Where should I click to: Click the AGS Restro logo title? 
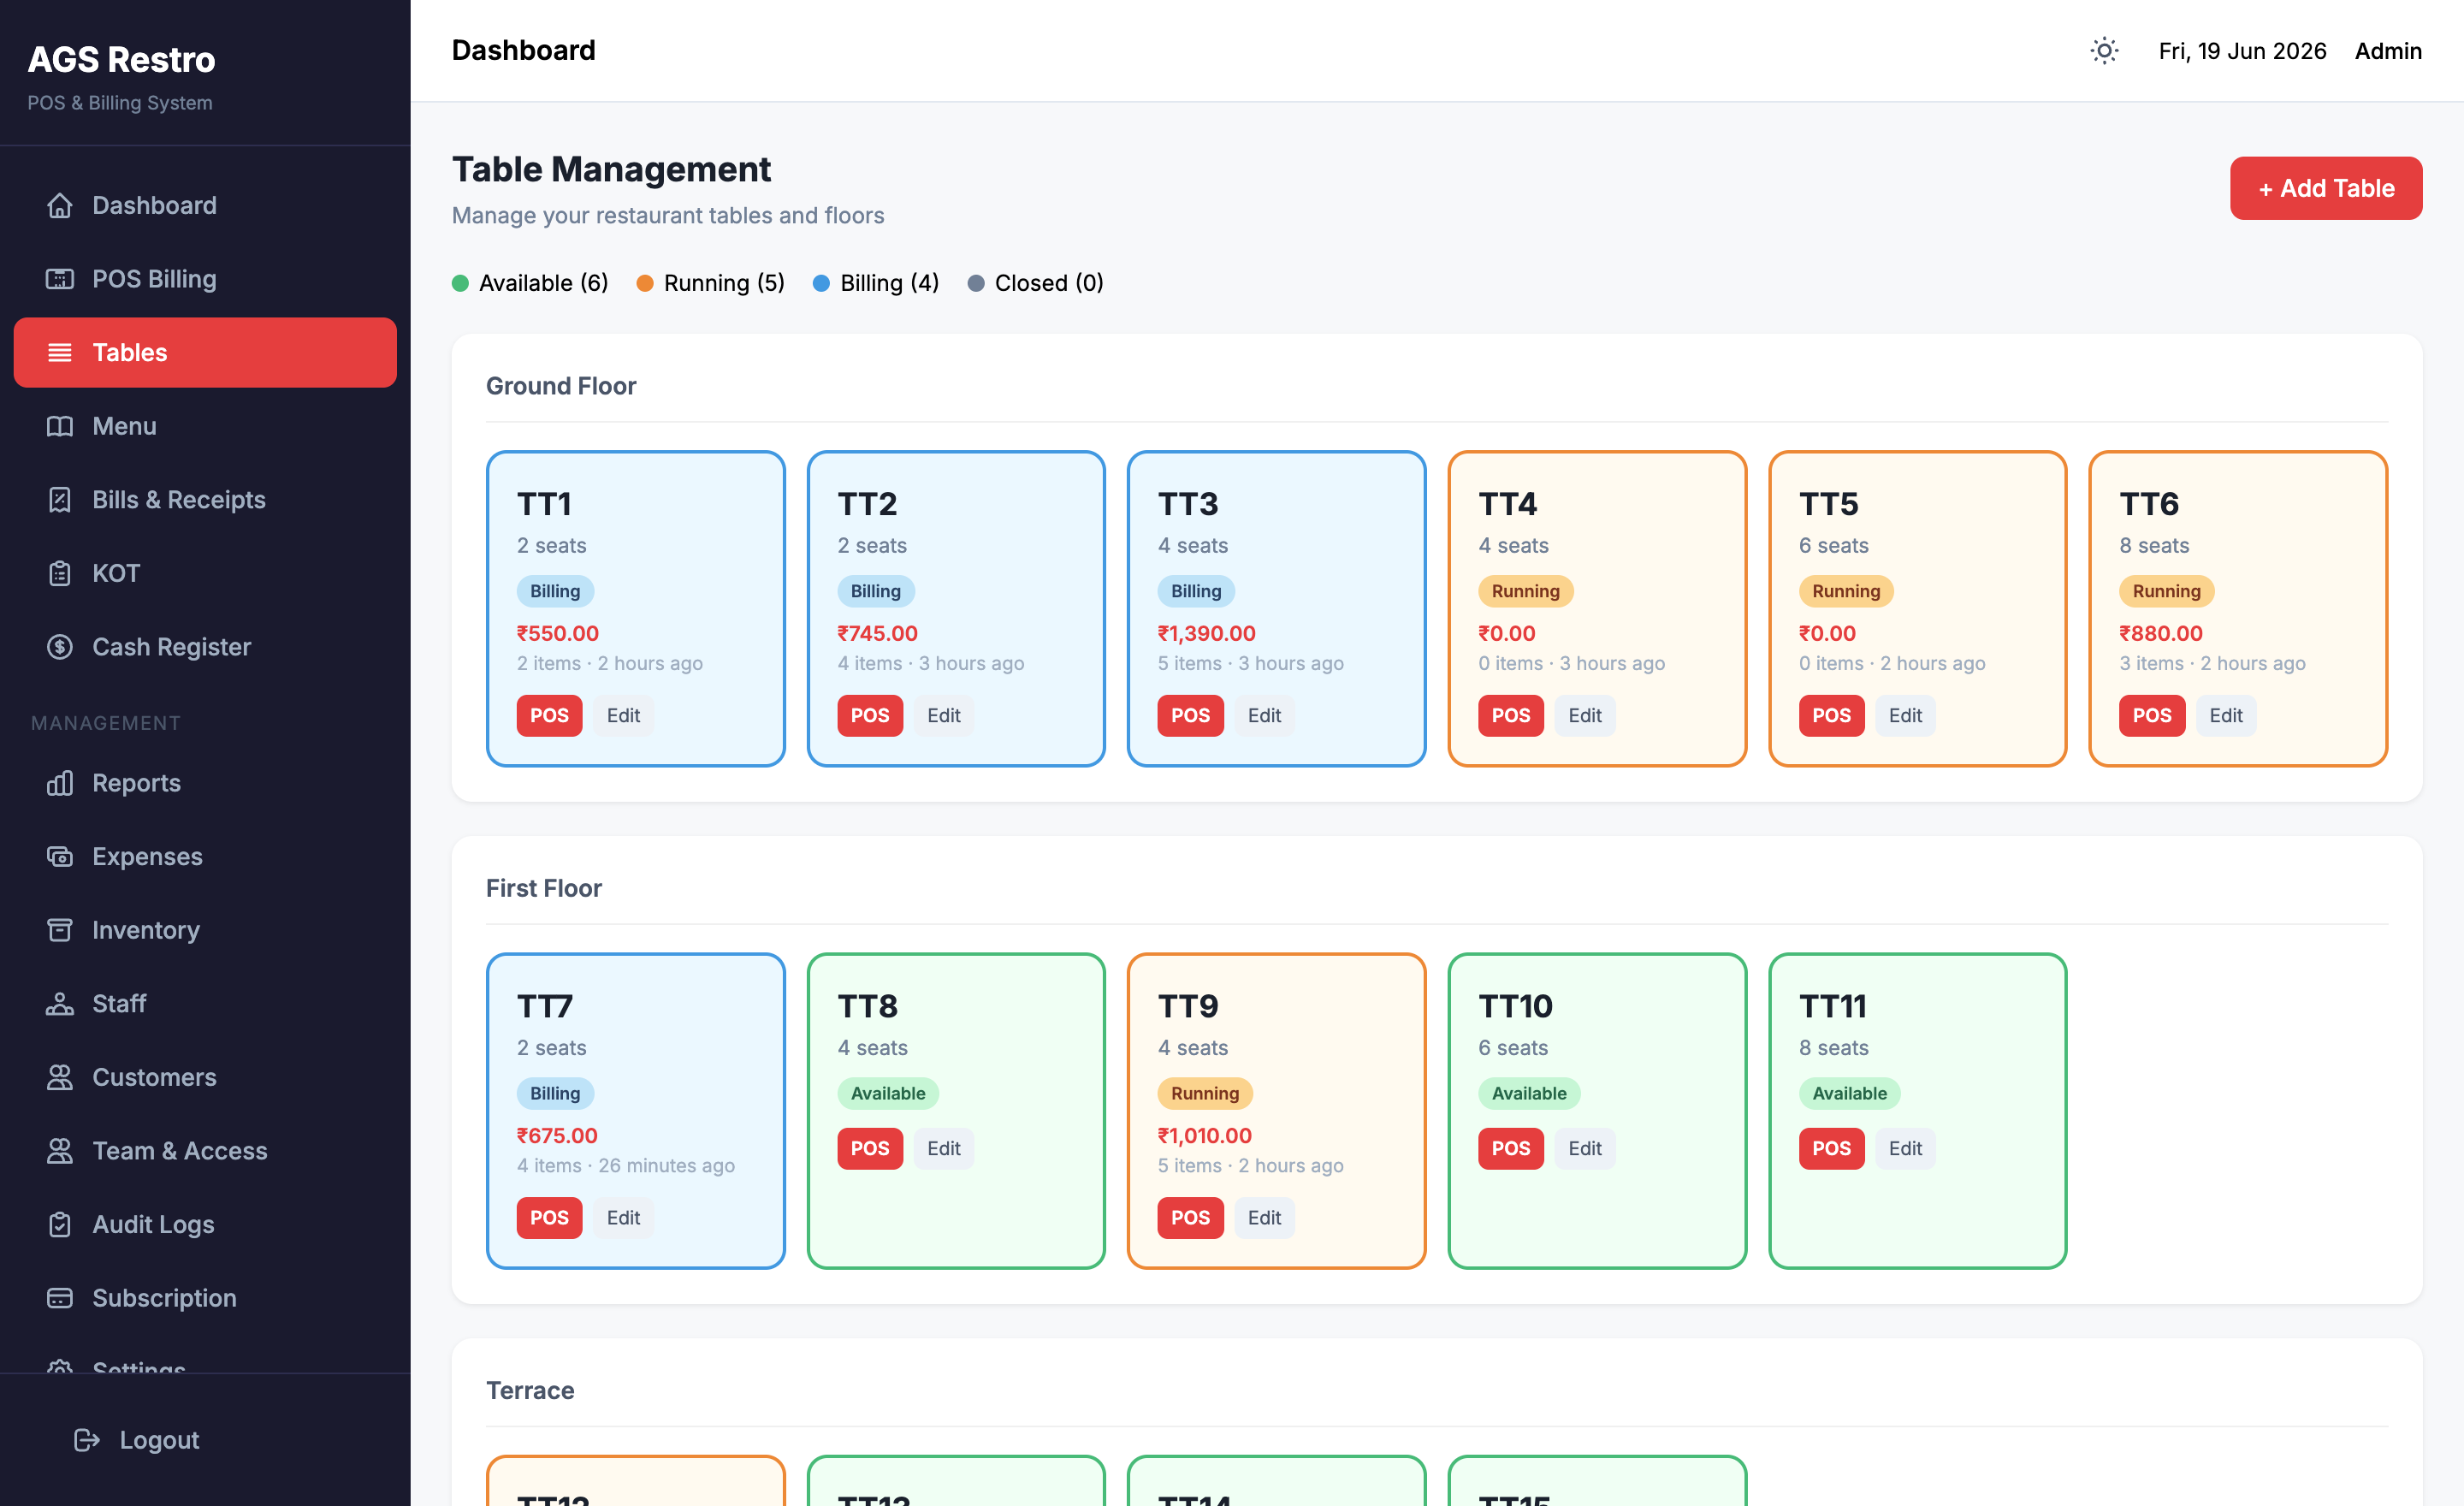(121, 60)
